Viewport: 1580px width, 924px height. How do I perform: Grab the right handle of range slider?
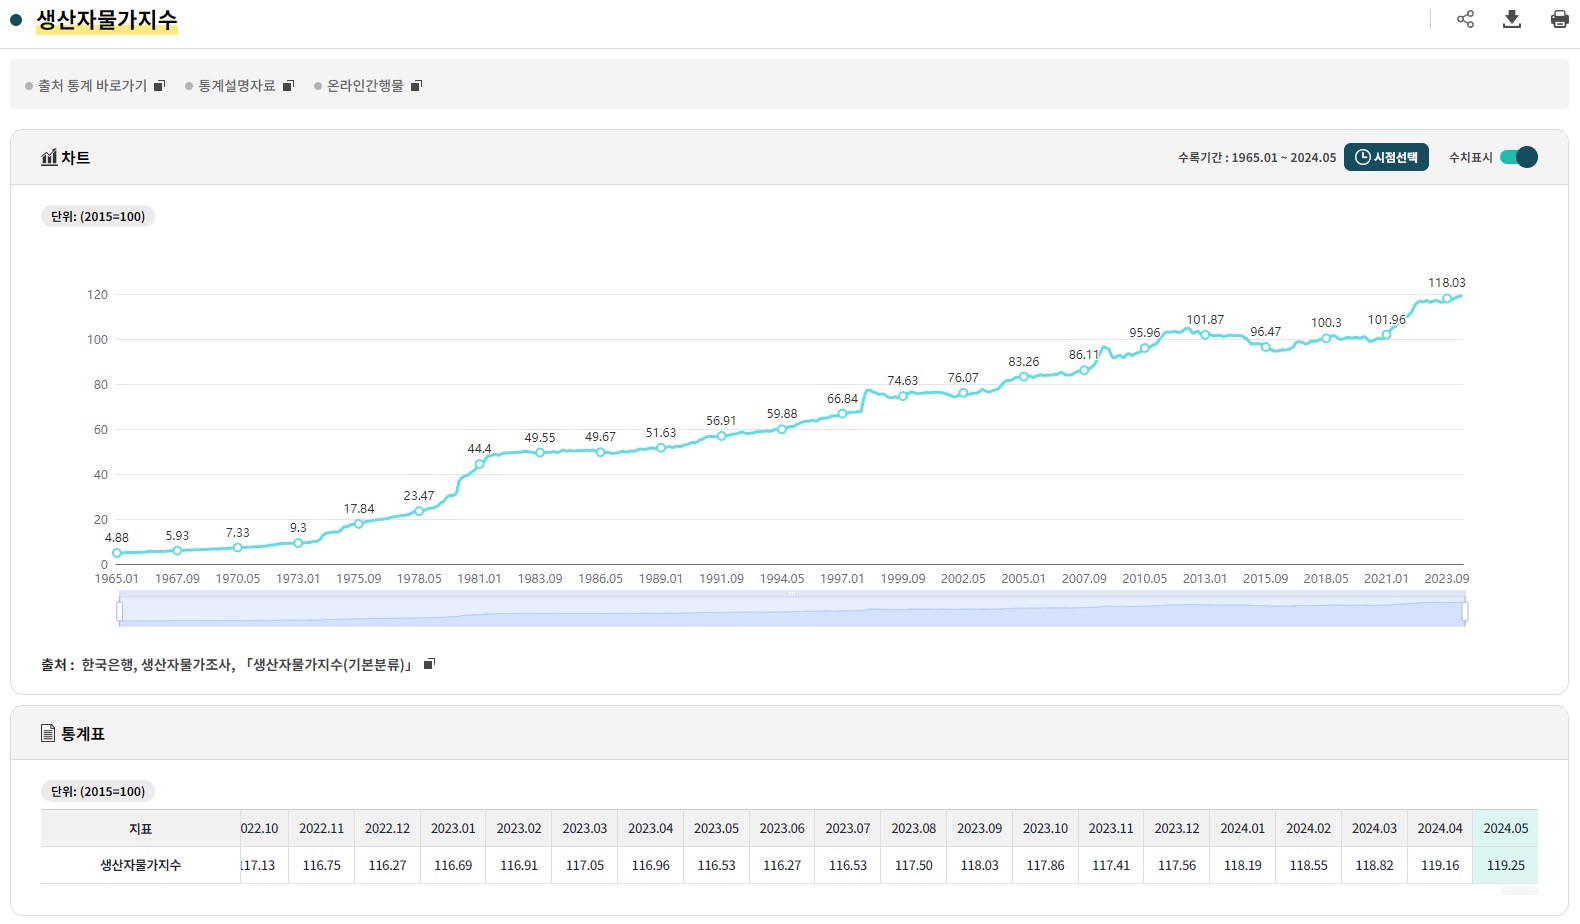coord(1465,611)
